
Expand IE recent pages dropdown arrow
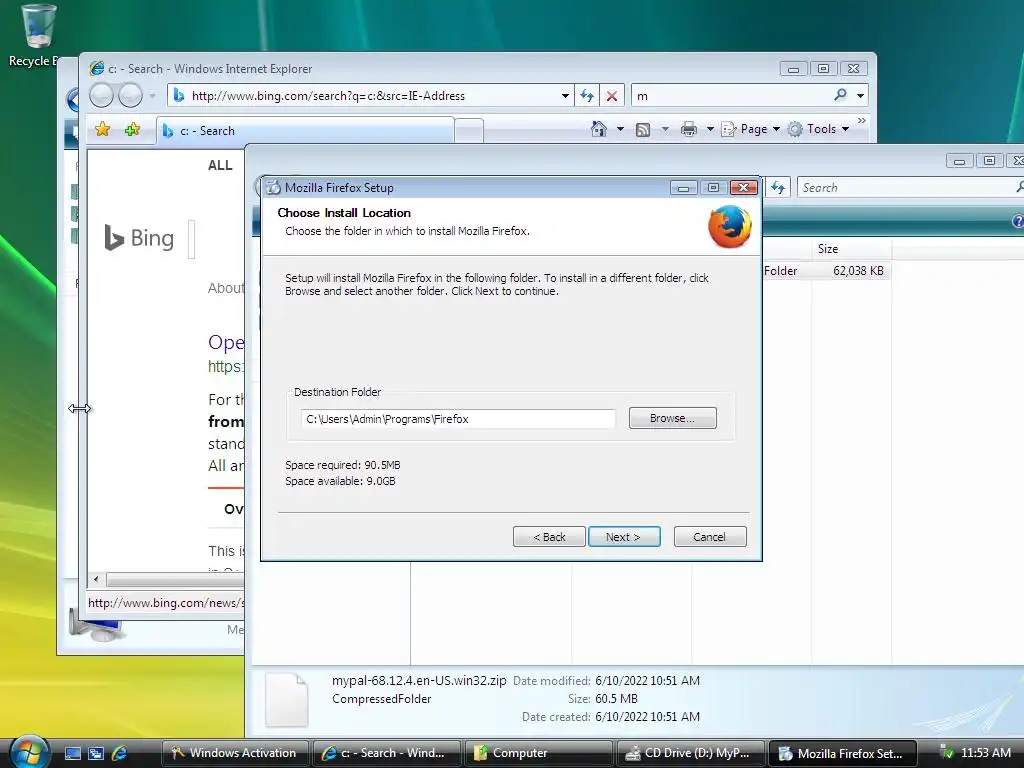(152, 96)
